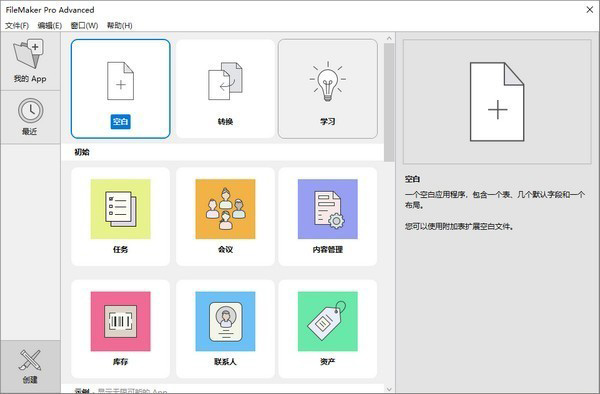Click the scrollbar up arrow
This screenshot has height=394, width=600.
click(389, 38)
